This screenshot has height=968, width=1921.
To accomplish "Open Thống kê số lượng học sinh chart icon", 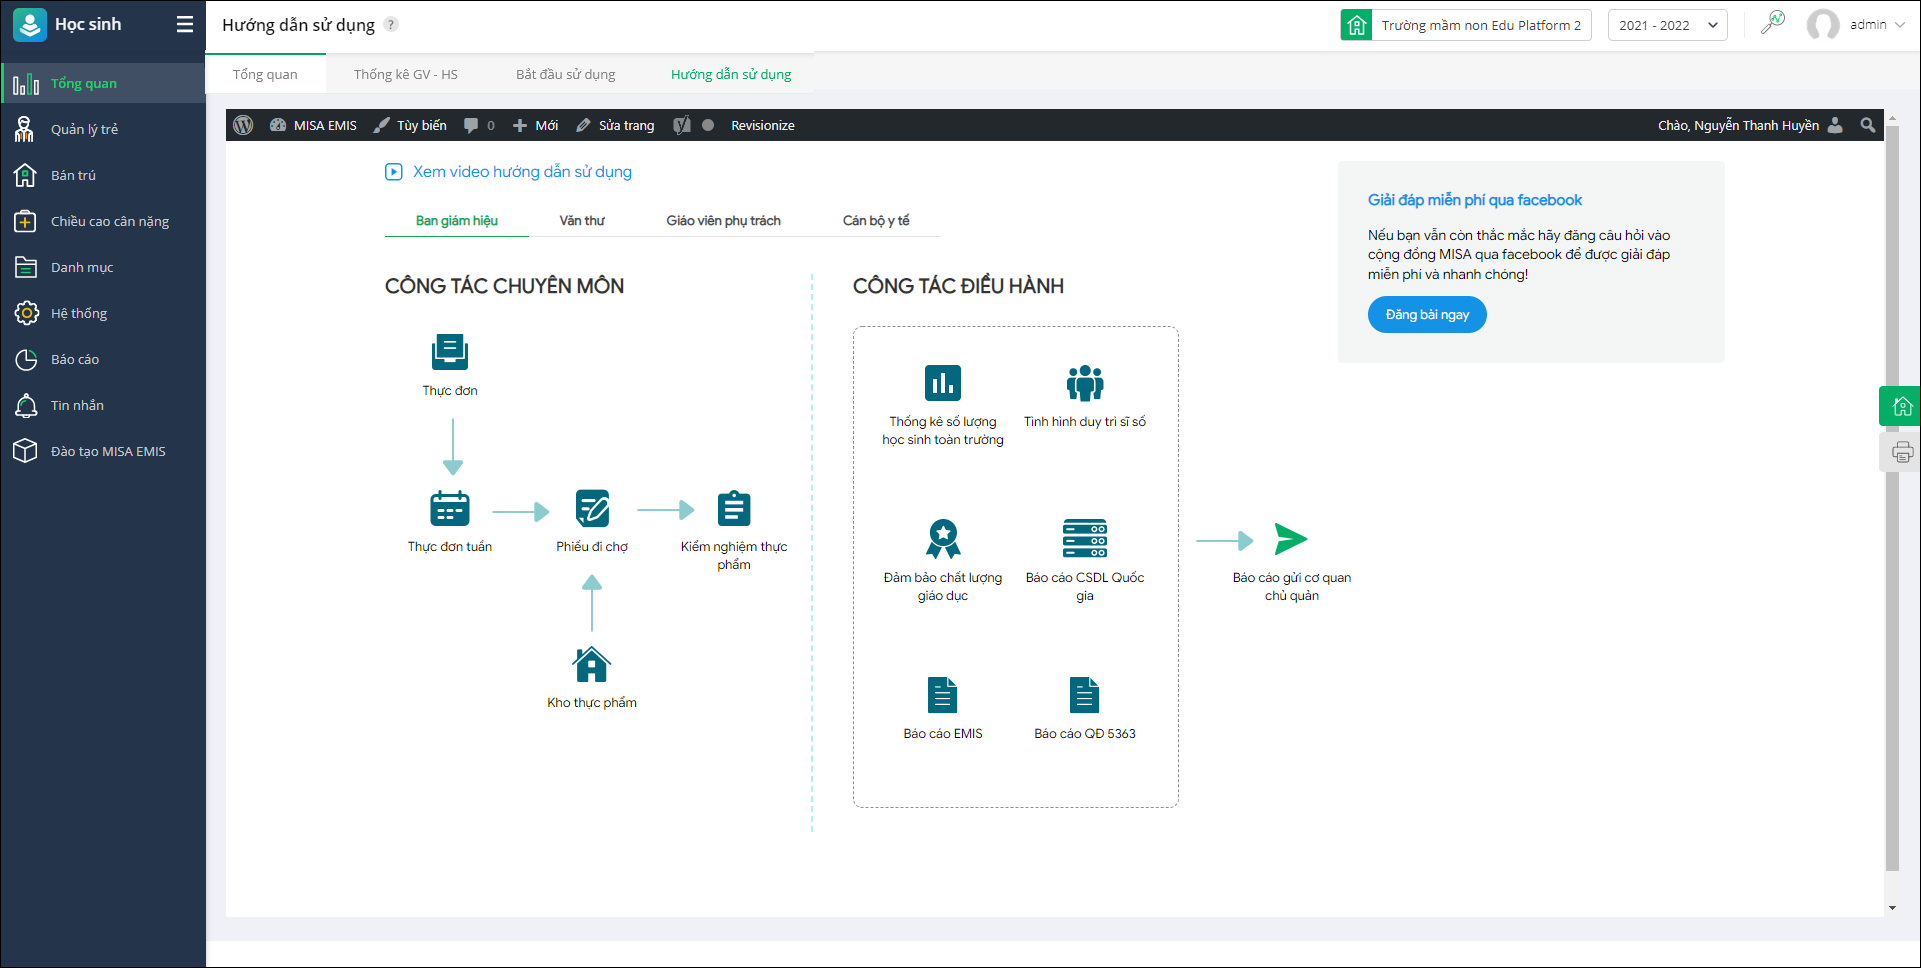I will coord(942,384).
